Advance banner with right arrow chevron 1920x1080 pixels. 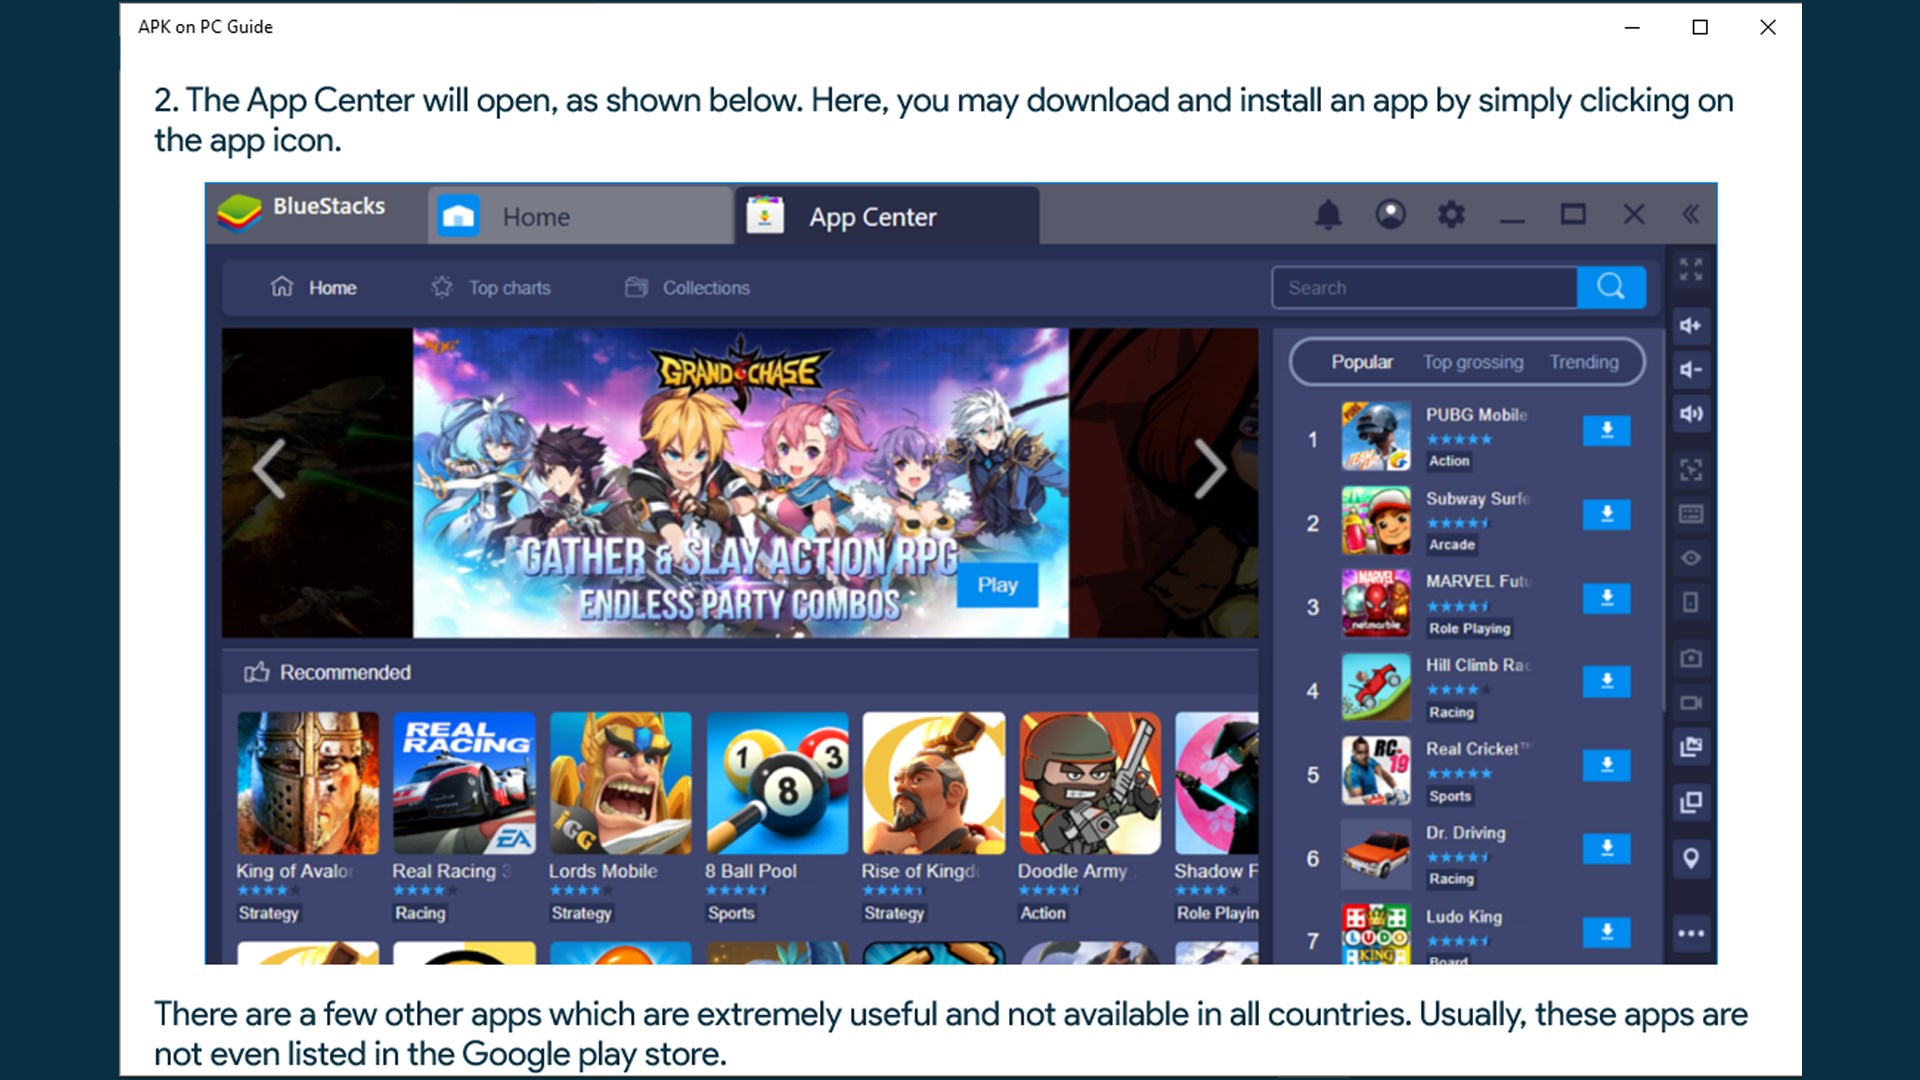pyautogui.click(x=1209, y=468)
